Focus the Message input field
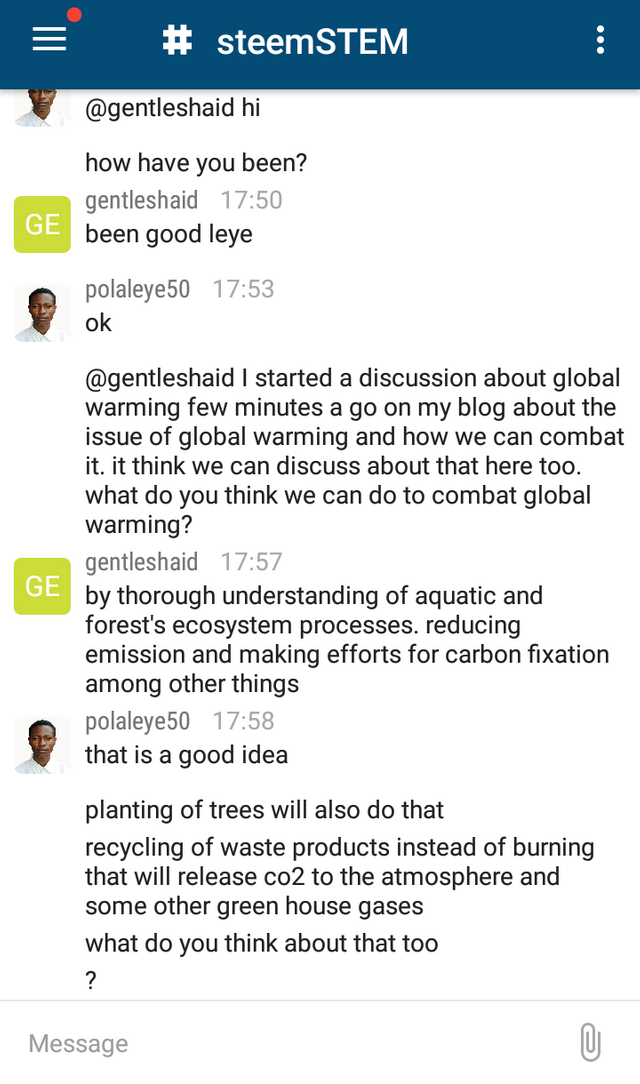640x1084 pixels. [290, 1043]
